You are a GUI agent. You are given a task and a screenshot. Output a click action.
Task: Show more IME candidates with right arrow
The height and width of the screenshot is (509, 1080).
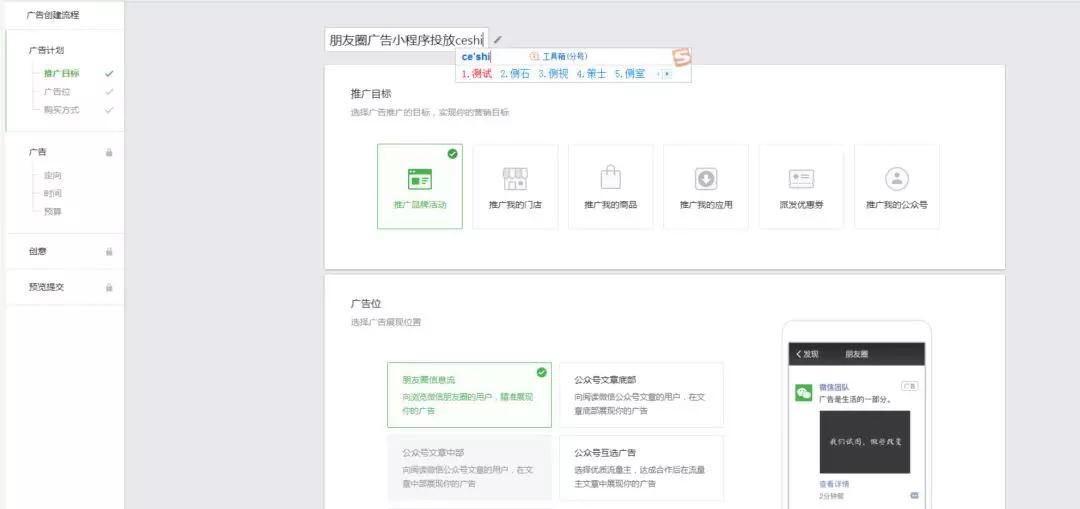(667, 74)
